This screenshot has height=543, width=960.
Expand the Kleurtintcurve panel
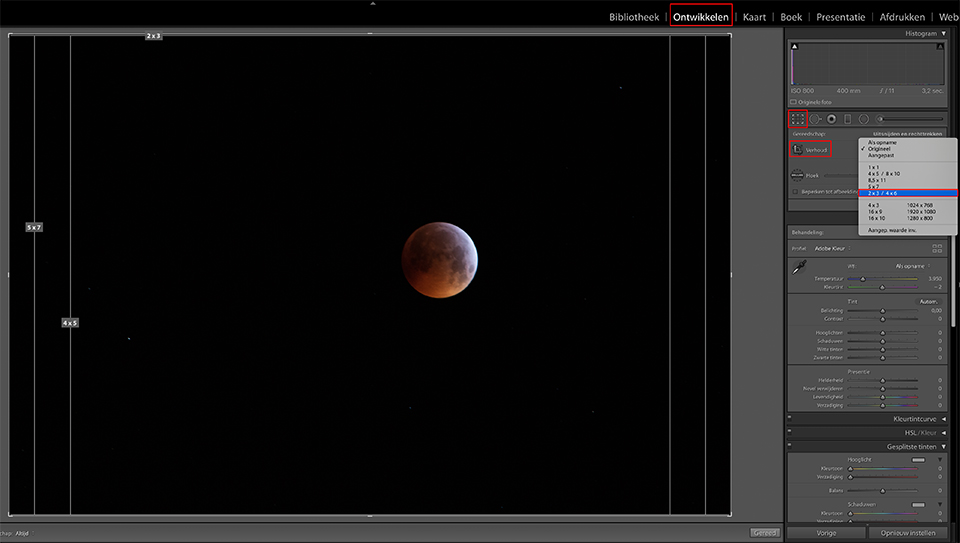pos(943,419)
